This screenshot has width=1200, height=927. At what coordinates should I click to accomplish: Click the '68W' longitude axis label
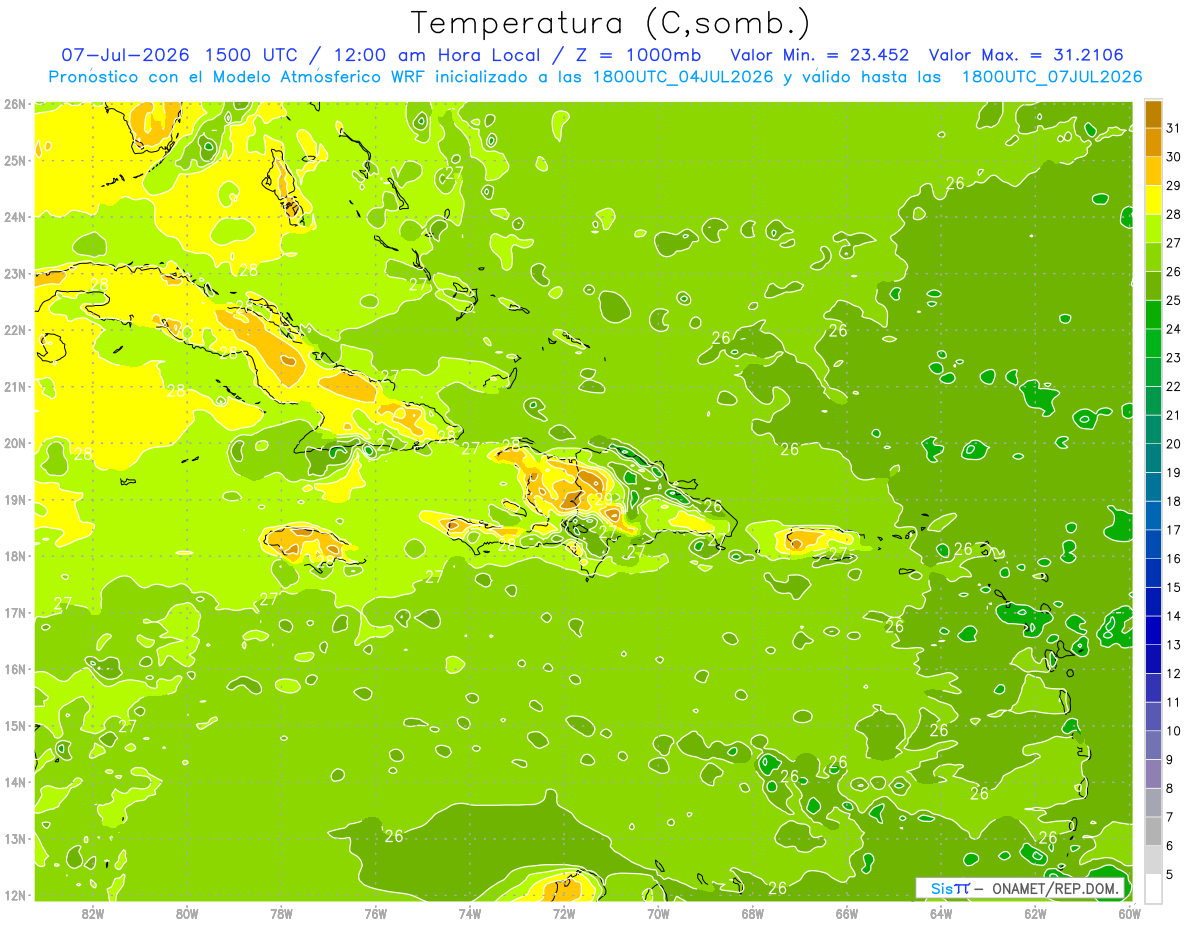click(752, 913)
